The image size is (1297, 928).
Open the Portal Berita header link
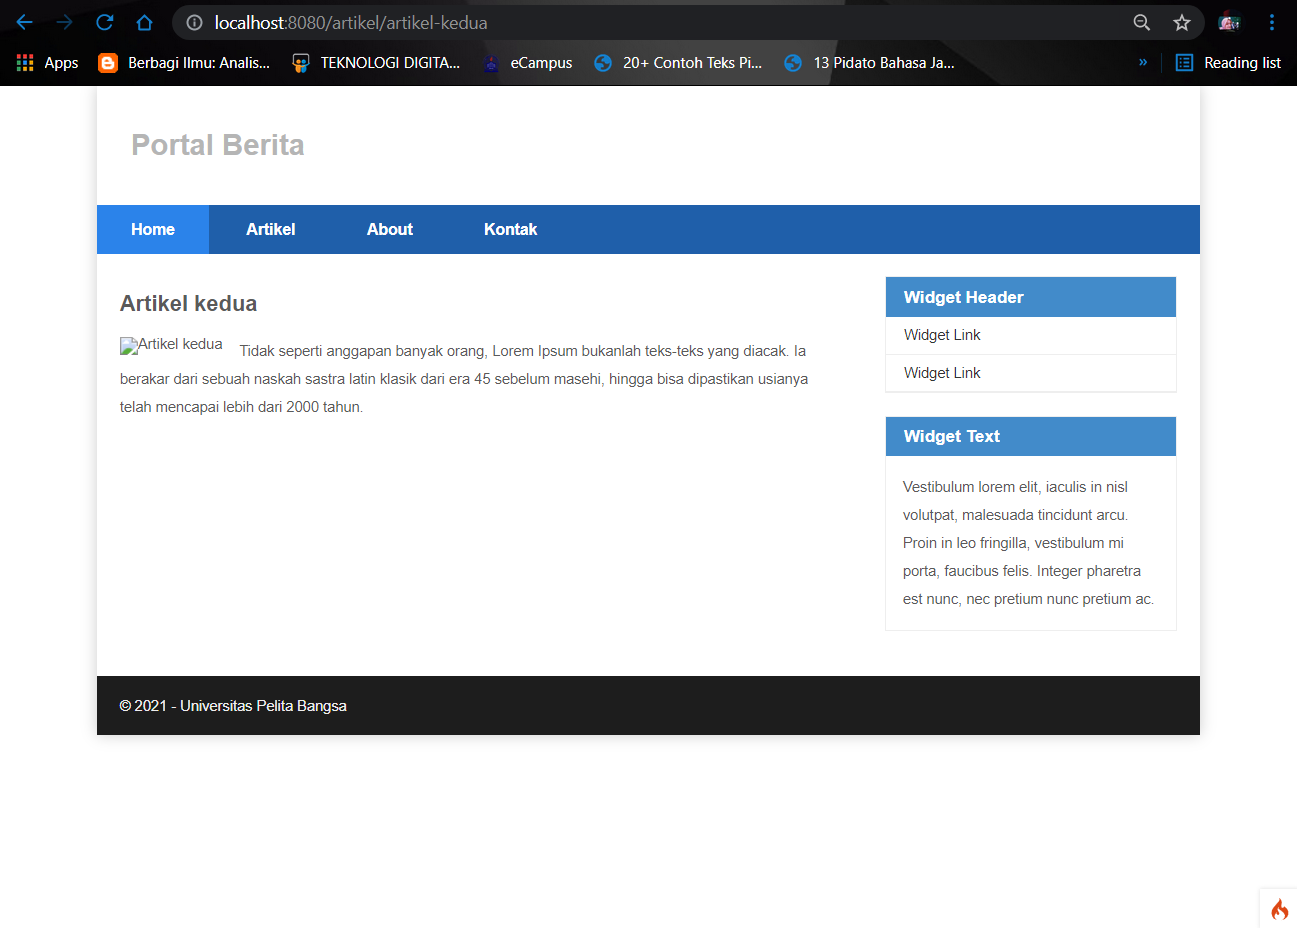pyautogui.click(x=217, y=144)
